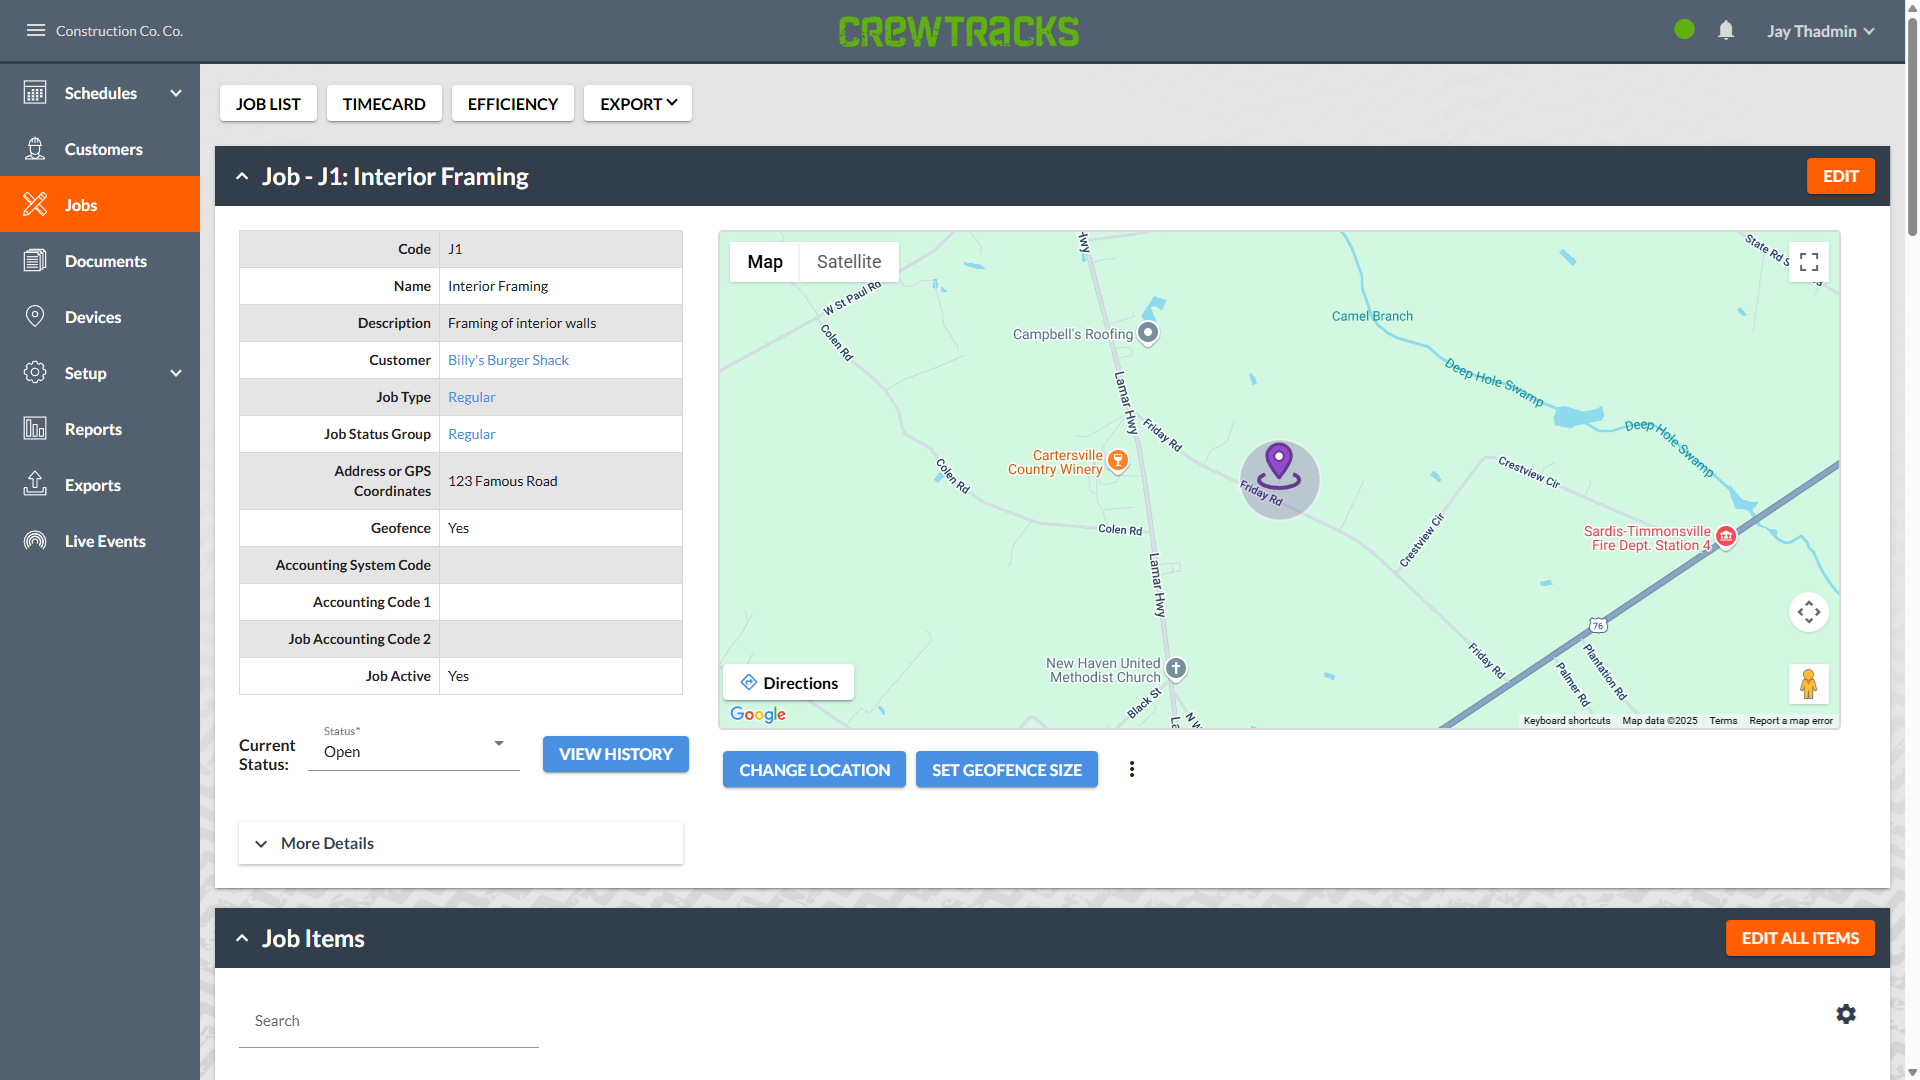Open map camera controls icon
The image size is (1920, 1080).
1808,612
